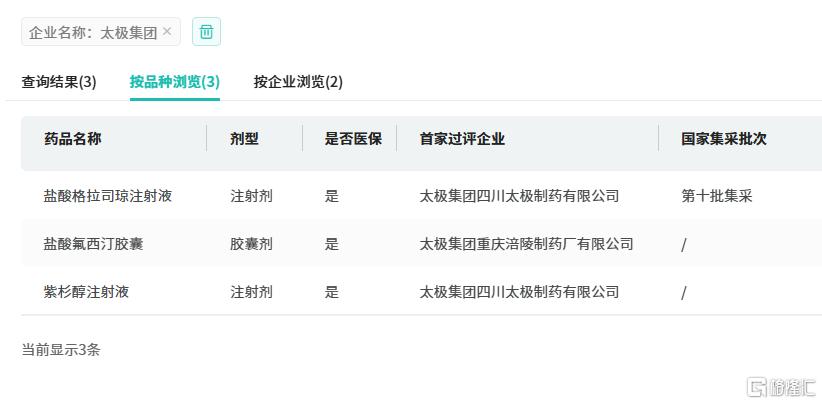822x404 pixels.
Task: Click the 是否医保 column header
Action: (x=353, y=139)
